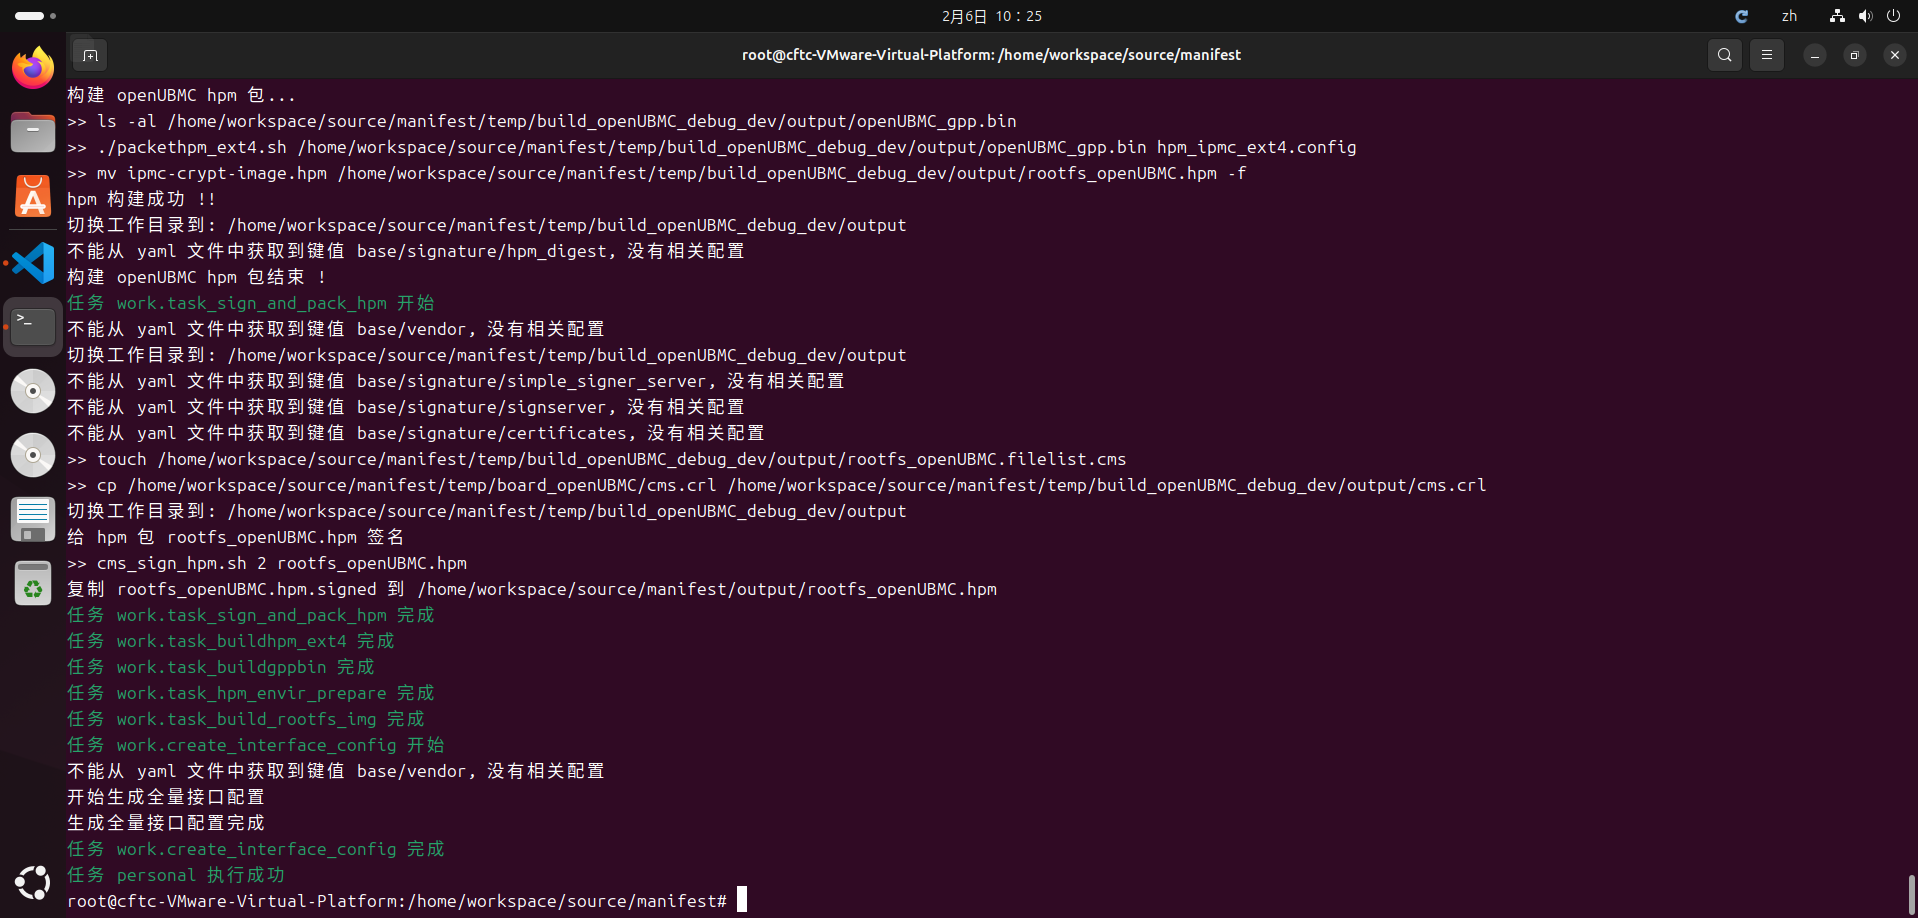Open the second mounted disc icon

tap(33, 455)
